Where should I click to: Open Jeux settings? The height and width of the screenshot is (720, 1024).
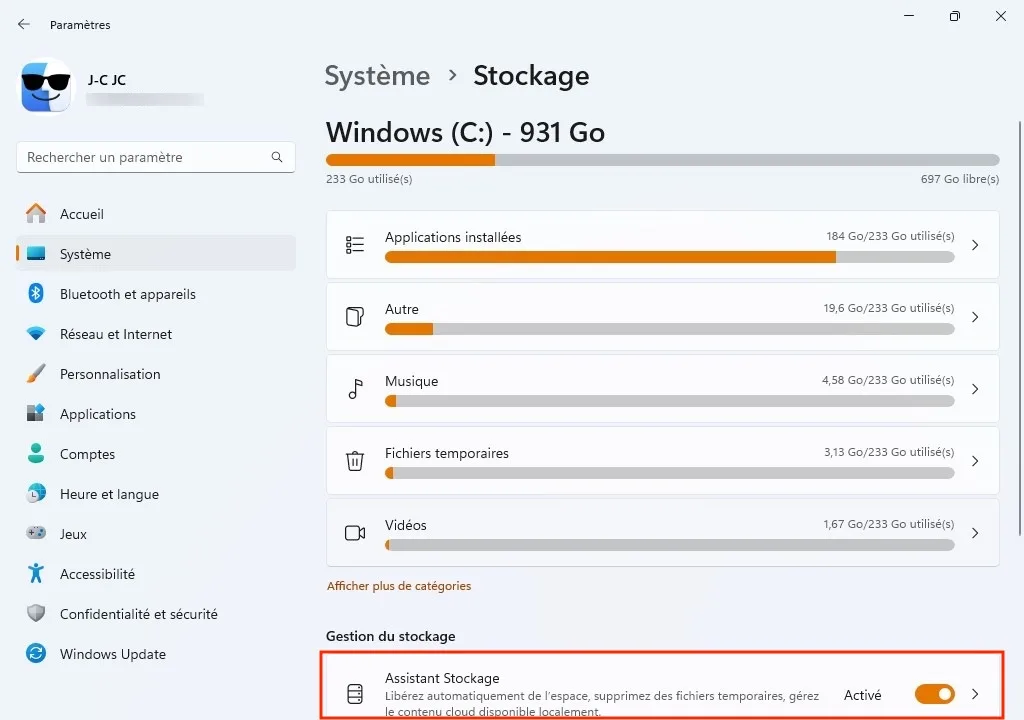coord(155,534)
